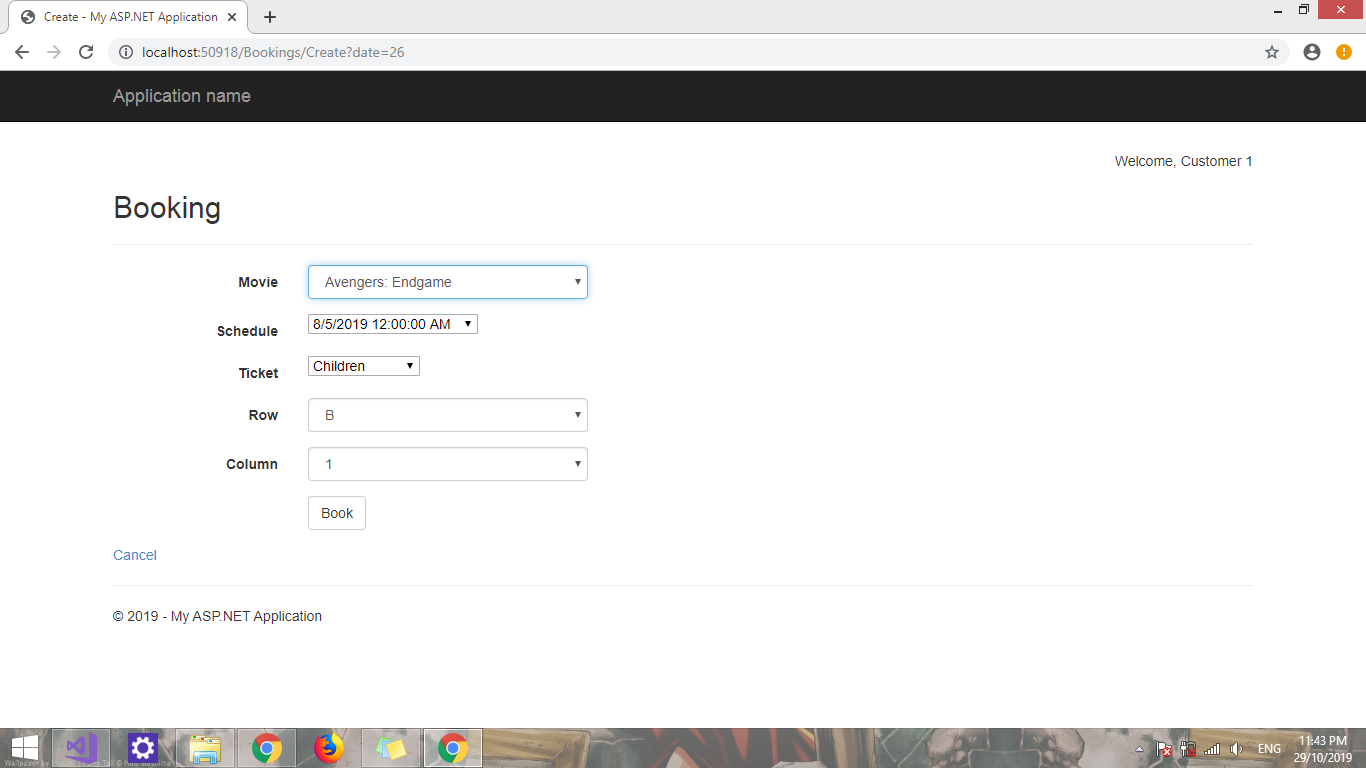
Task: Click the ENG language indicator
Action: click(1268, 747)
